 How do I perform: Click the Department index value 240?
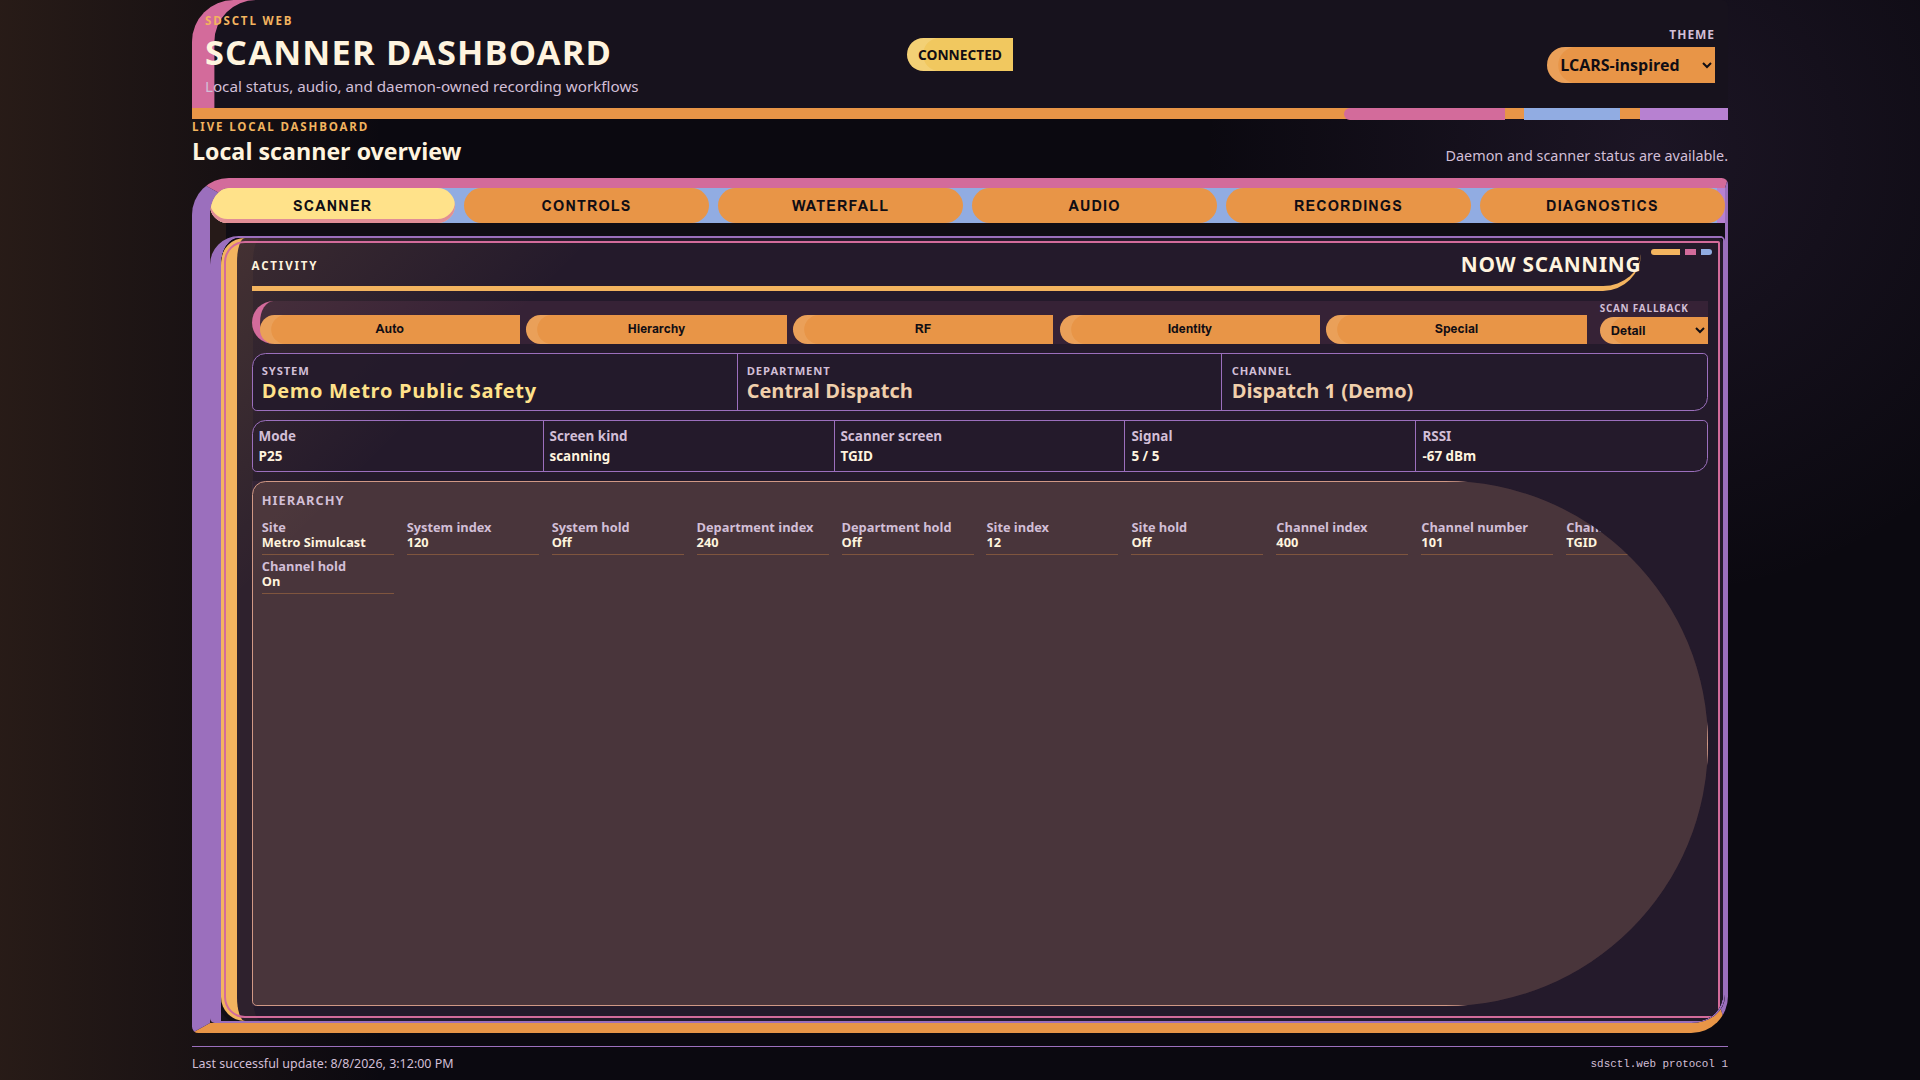[708, 543]
